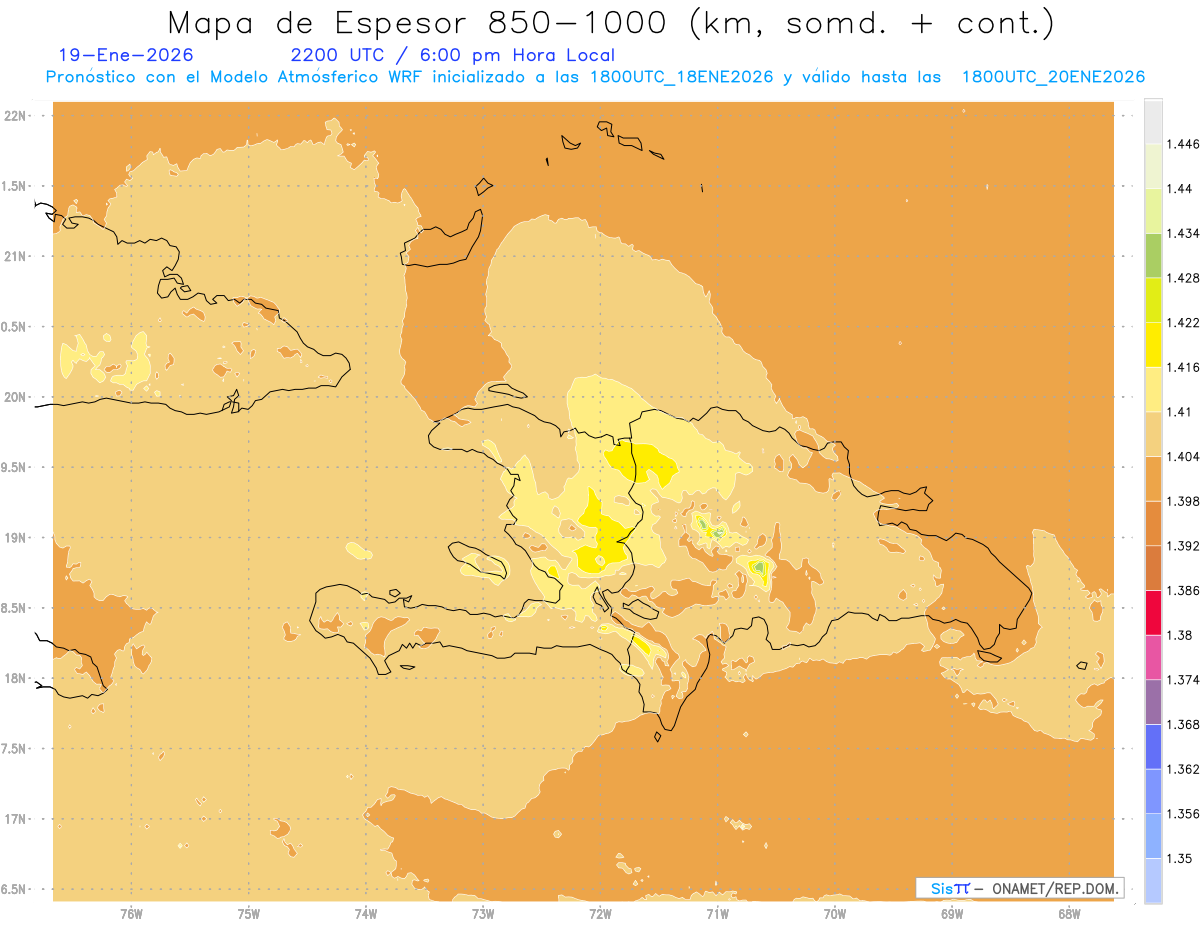
Task: Click the legend value '1.41'
Action: [1180, 412]
